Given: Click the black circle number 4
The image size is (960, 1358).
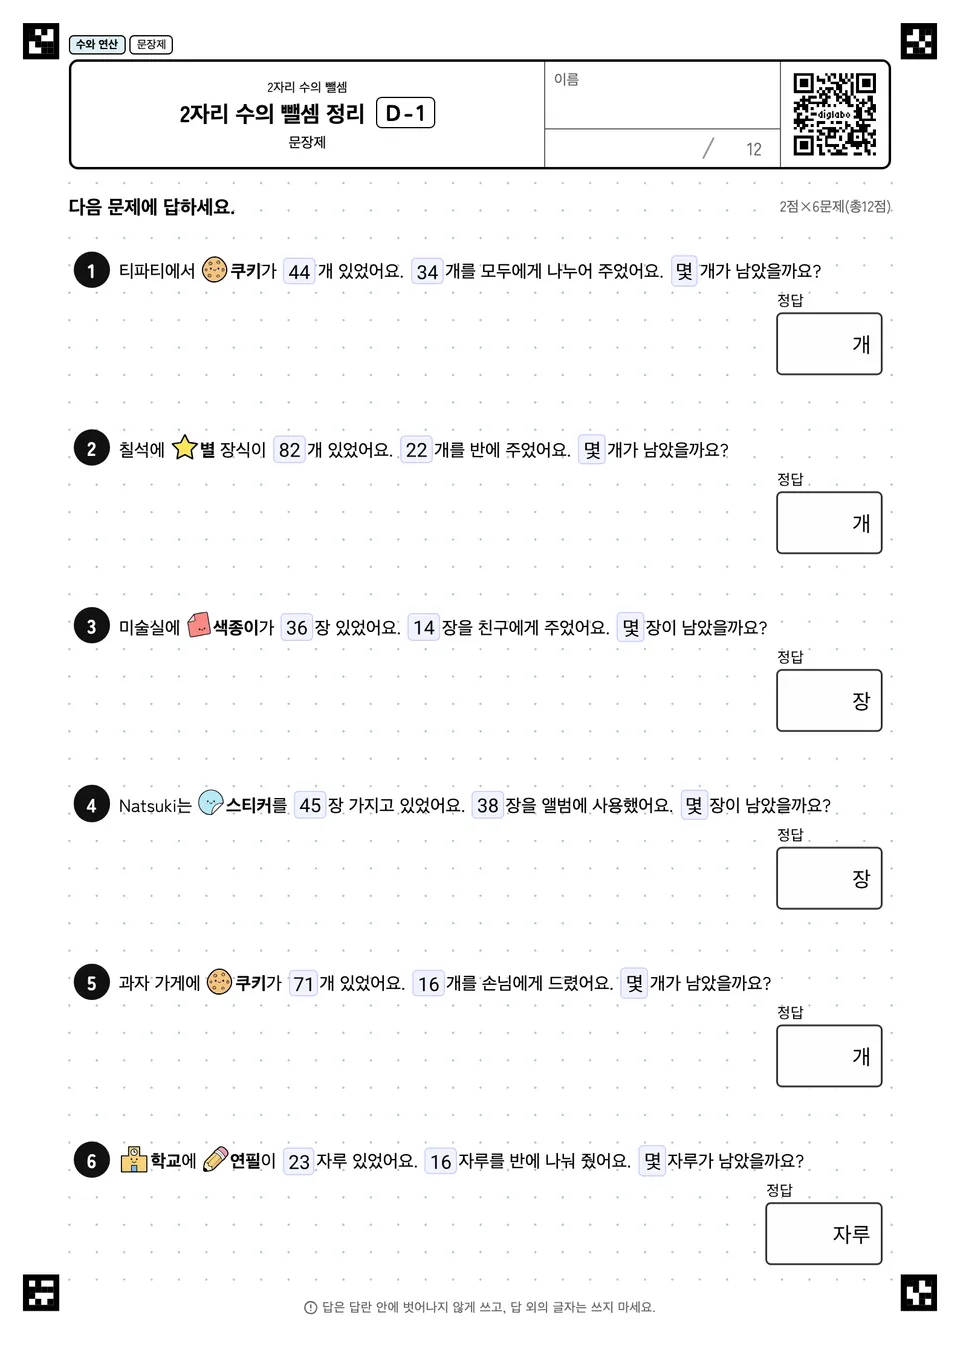Looking at the screenshot, I should coord(91,804).
